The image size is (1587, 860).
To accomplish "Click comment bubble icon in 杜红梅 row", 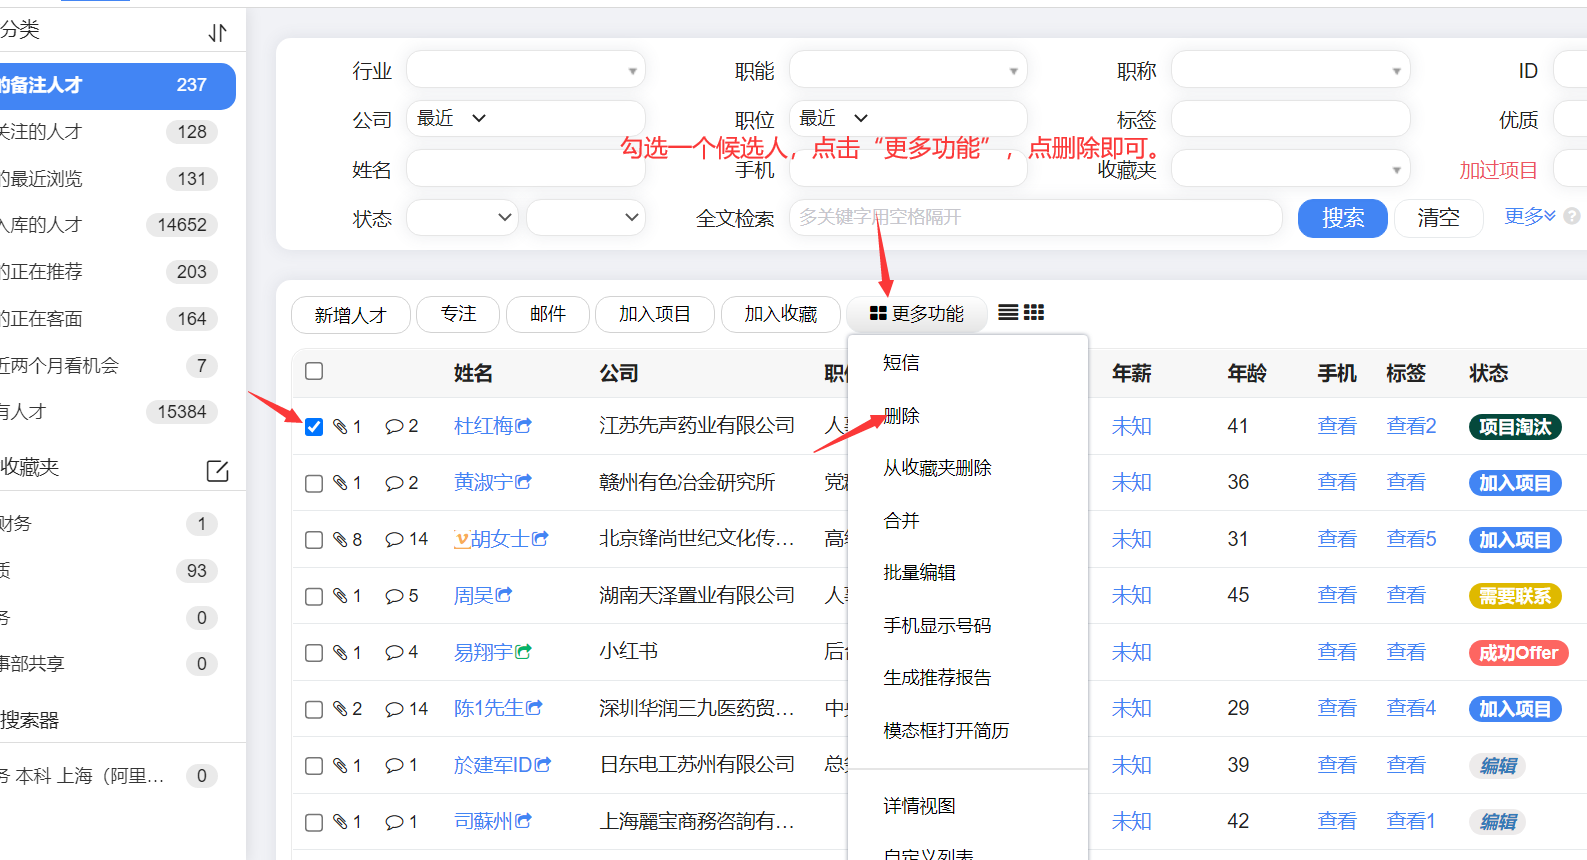I will [394, 426].
